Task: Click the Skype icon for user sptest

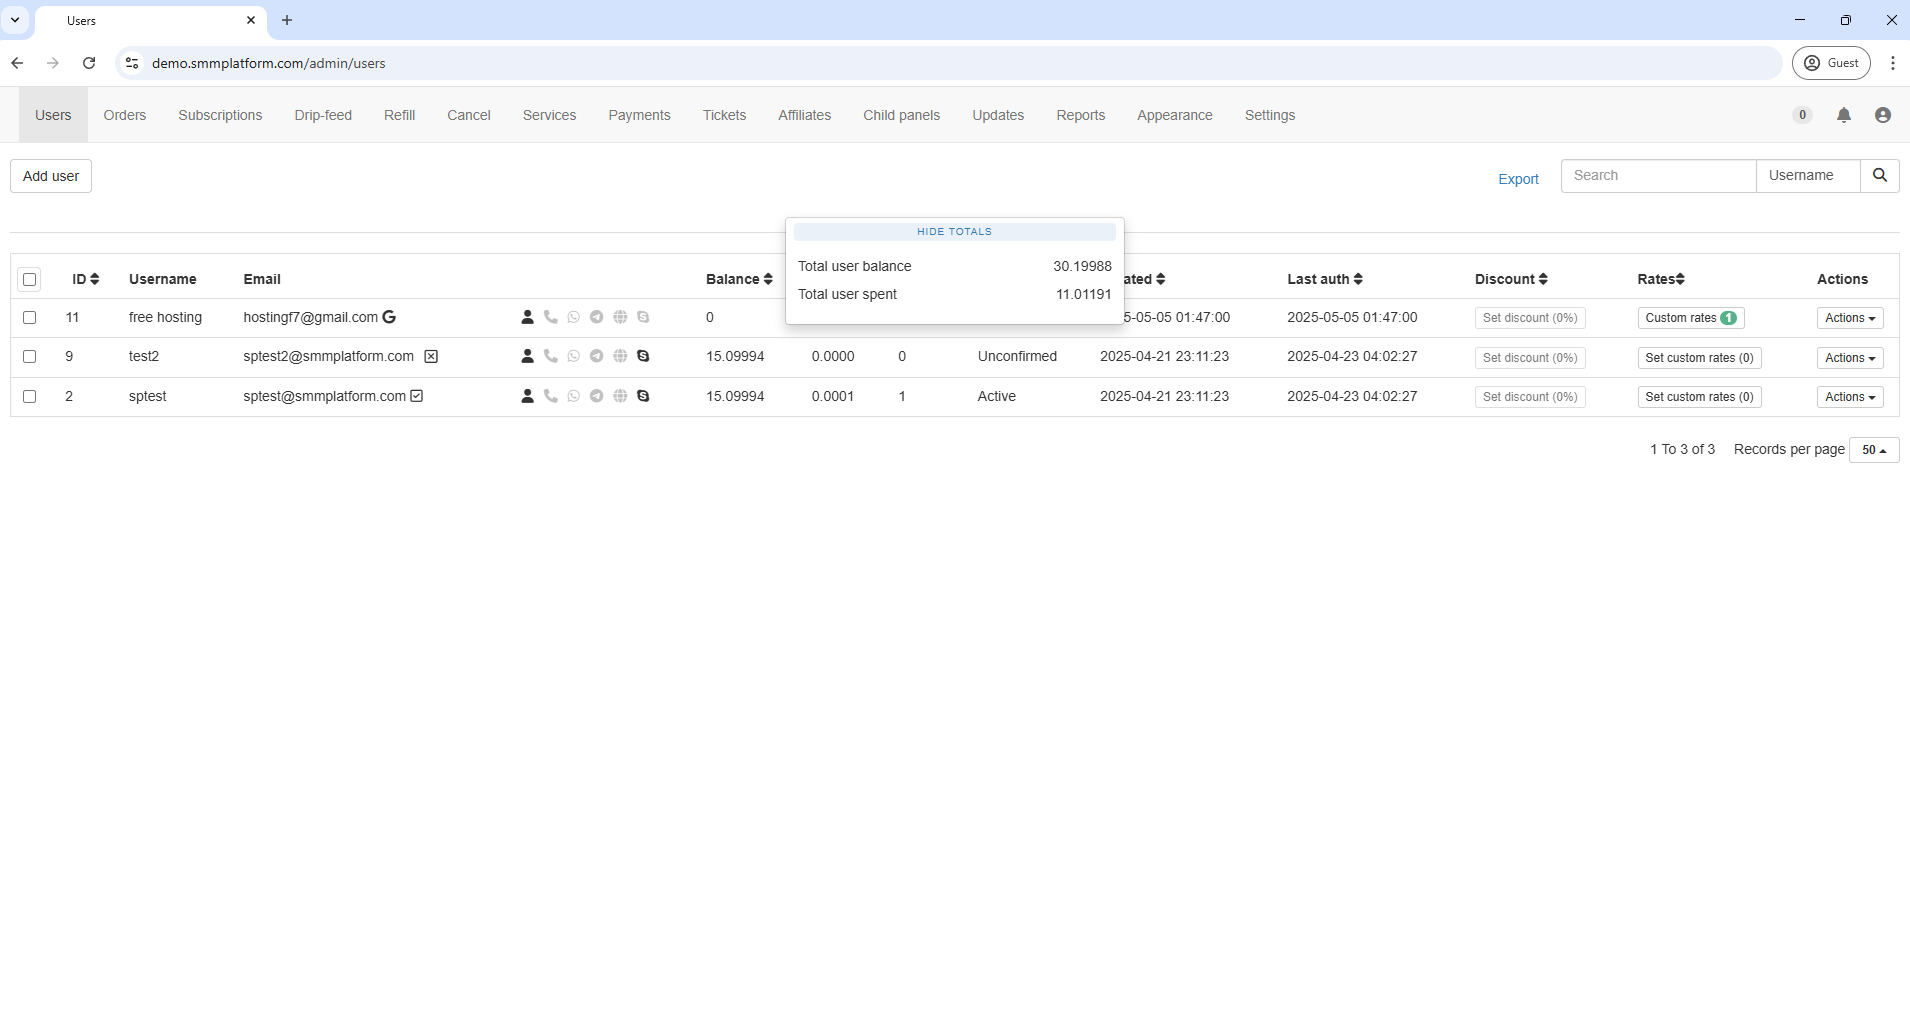Action: (x=643, y=396)
